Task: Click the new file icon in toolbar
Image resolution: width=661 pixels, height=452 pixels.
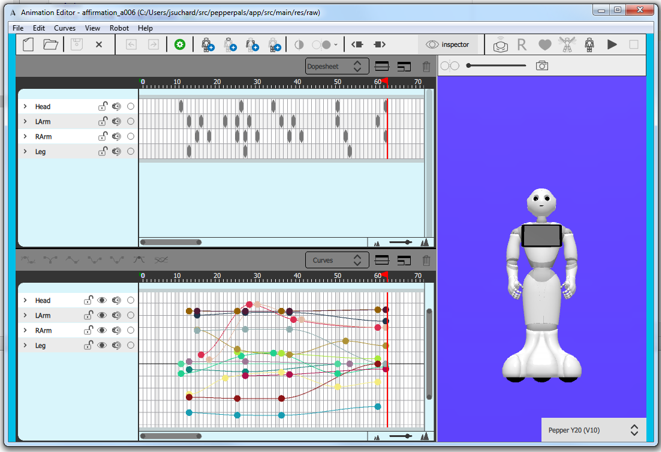Action: click(28, 45)
